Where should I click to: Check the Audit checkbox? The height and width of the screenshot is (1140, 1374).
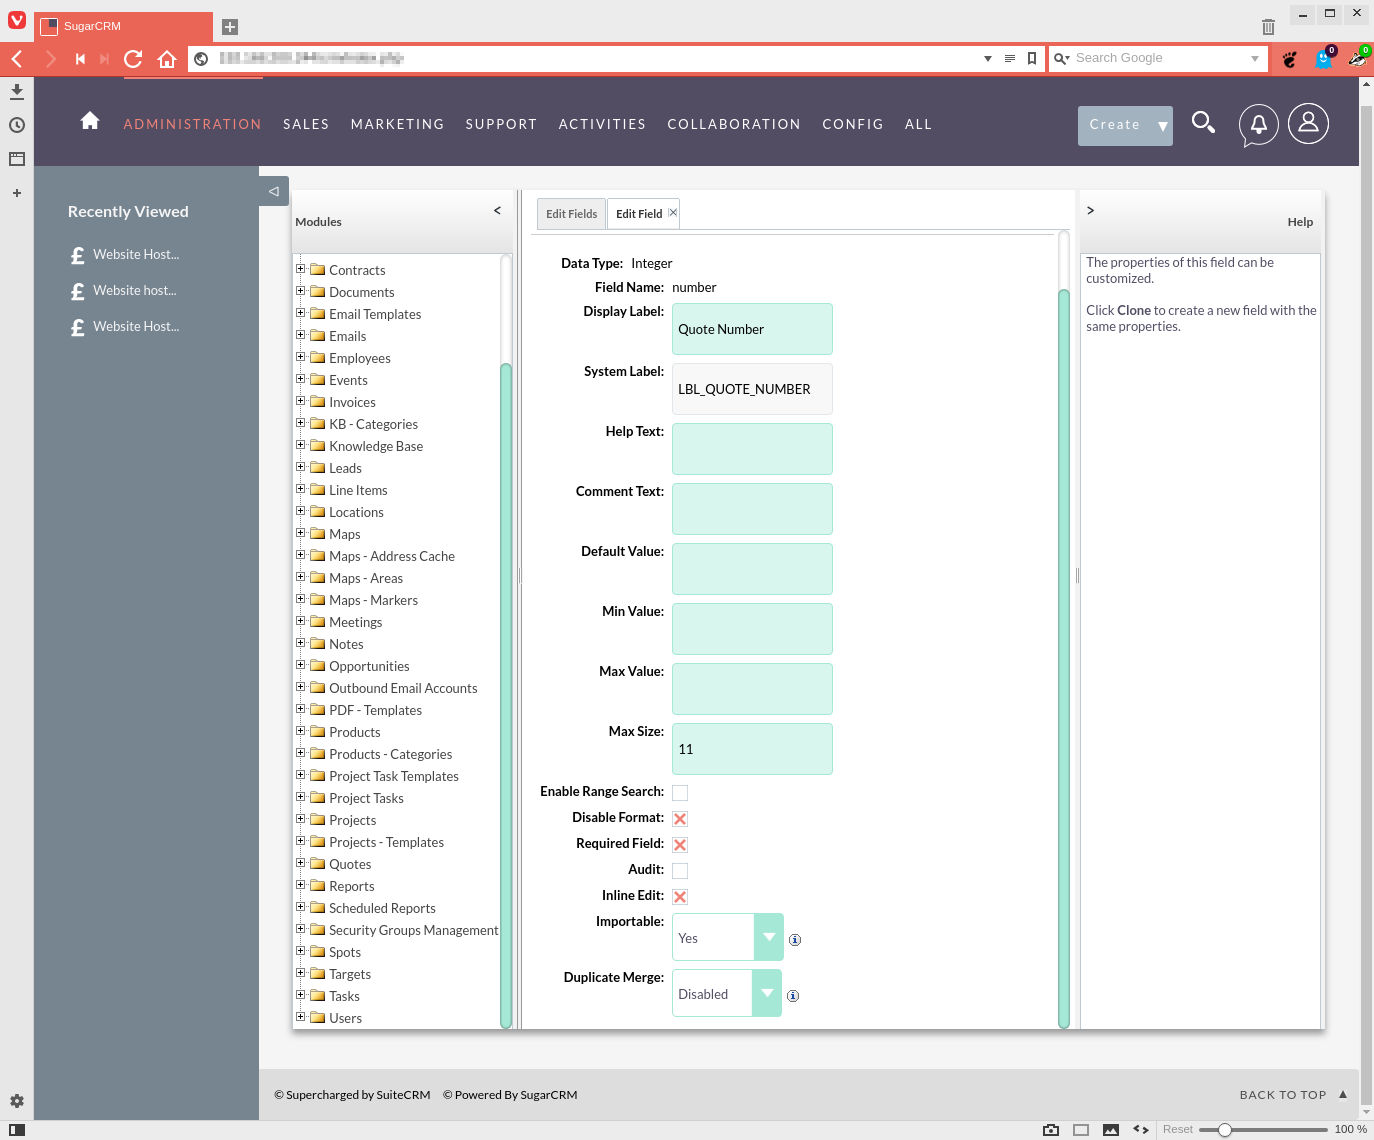tap(680, 871)
